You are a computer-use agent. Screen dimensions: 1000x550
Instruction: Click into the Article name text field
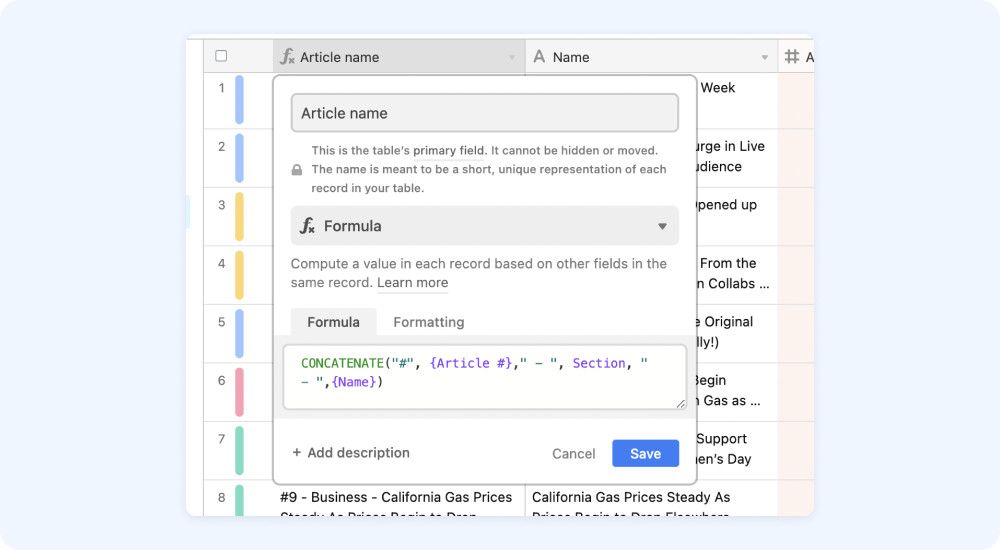pyautogui.click(x=484, y=113)
